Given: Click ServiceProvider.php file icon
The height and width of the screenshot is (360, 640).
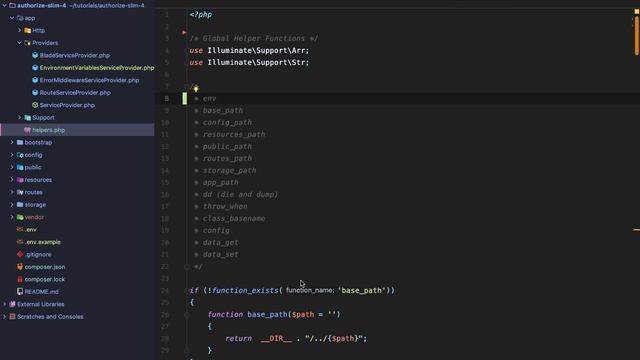Looking at the screenshot, I should pyautogui.click(x=35, y=105).
